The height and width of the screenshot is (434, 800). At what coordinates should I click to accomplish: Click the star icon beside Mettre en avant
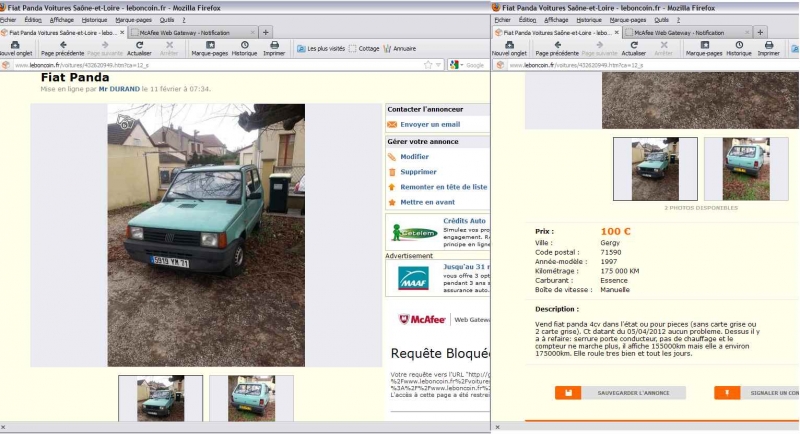(x=392, y=202)
